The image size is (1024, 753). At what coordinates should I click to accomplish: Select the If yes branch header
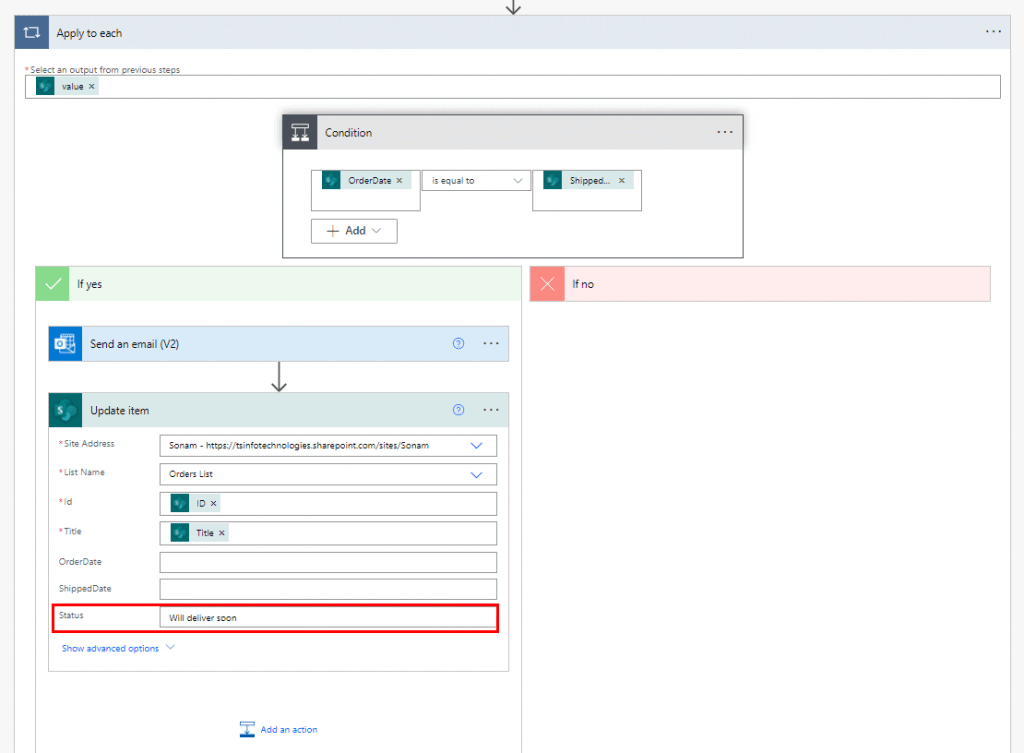point(279,283)
